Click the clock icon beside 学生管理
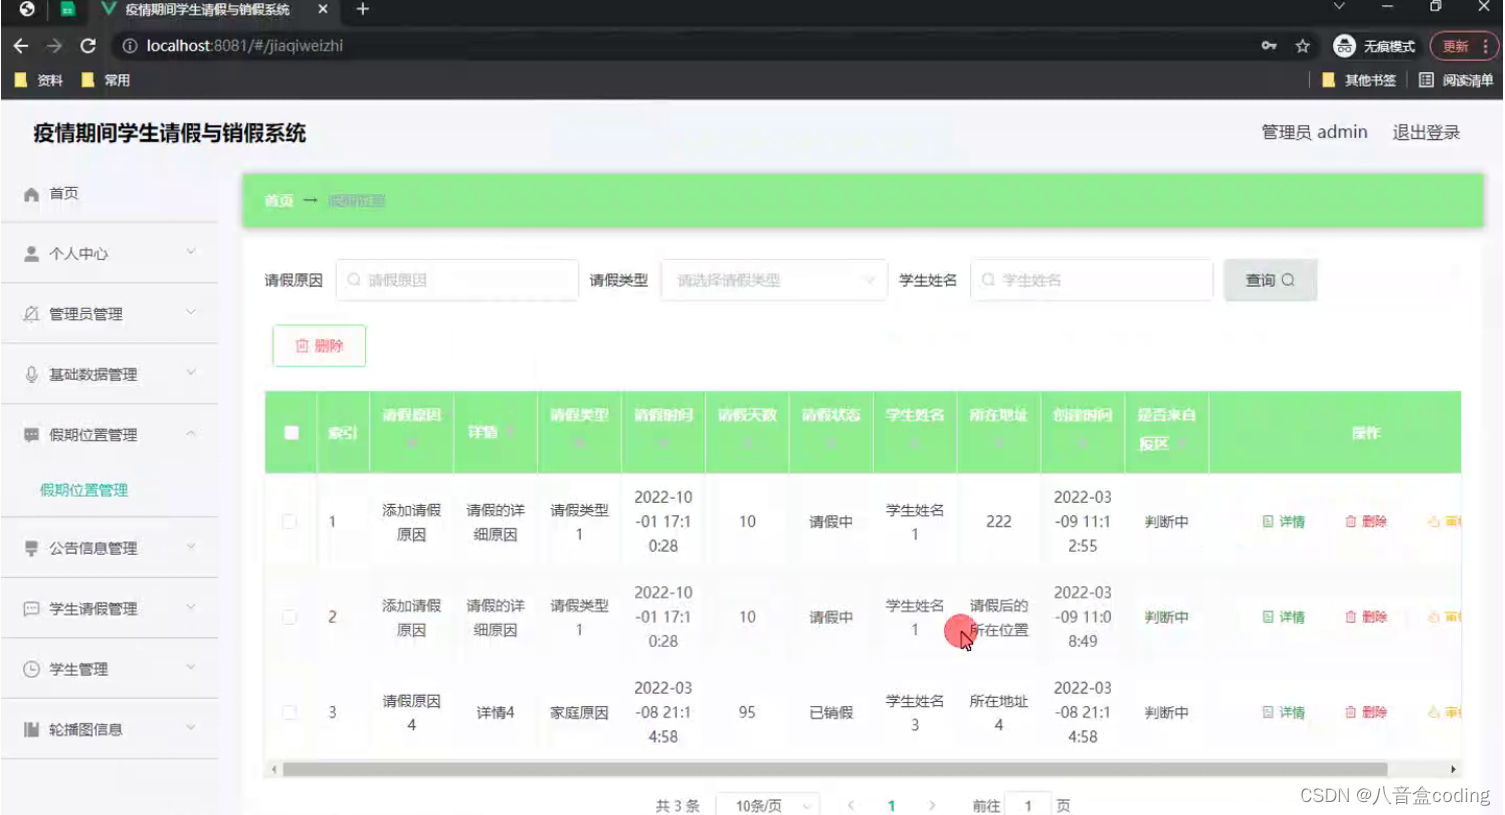Viewport: 1505px width, 815px height. [x=31, y=669]
